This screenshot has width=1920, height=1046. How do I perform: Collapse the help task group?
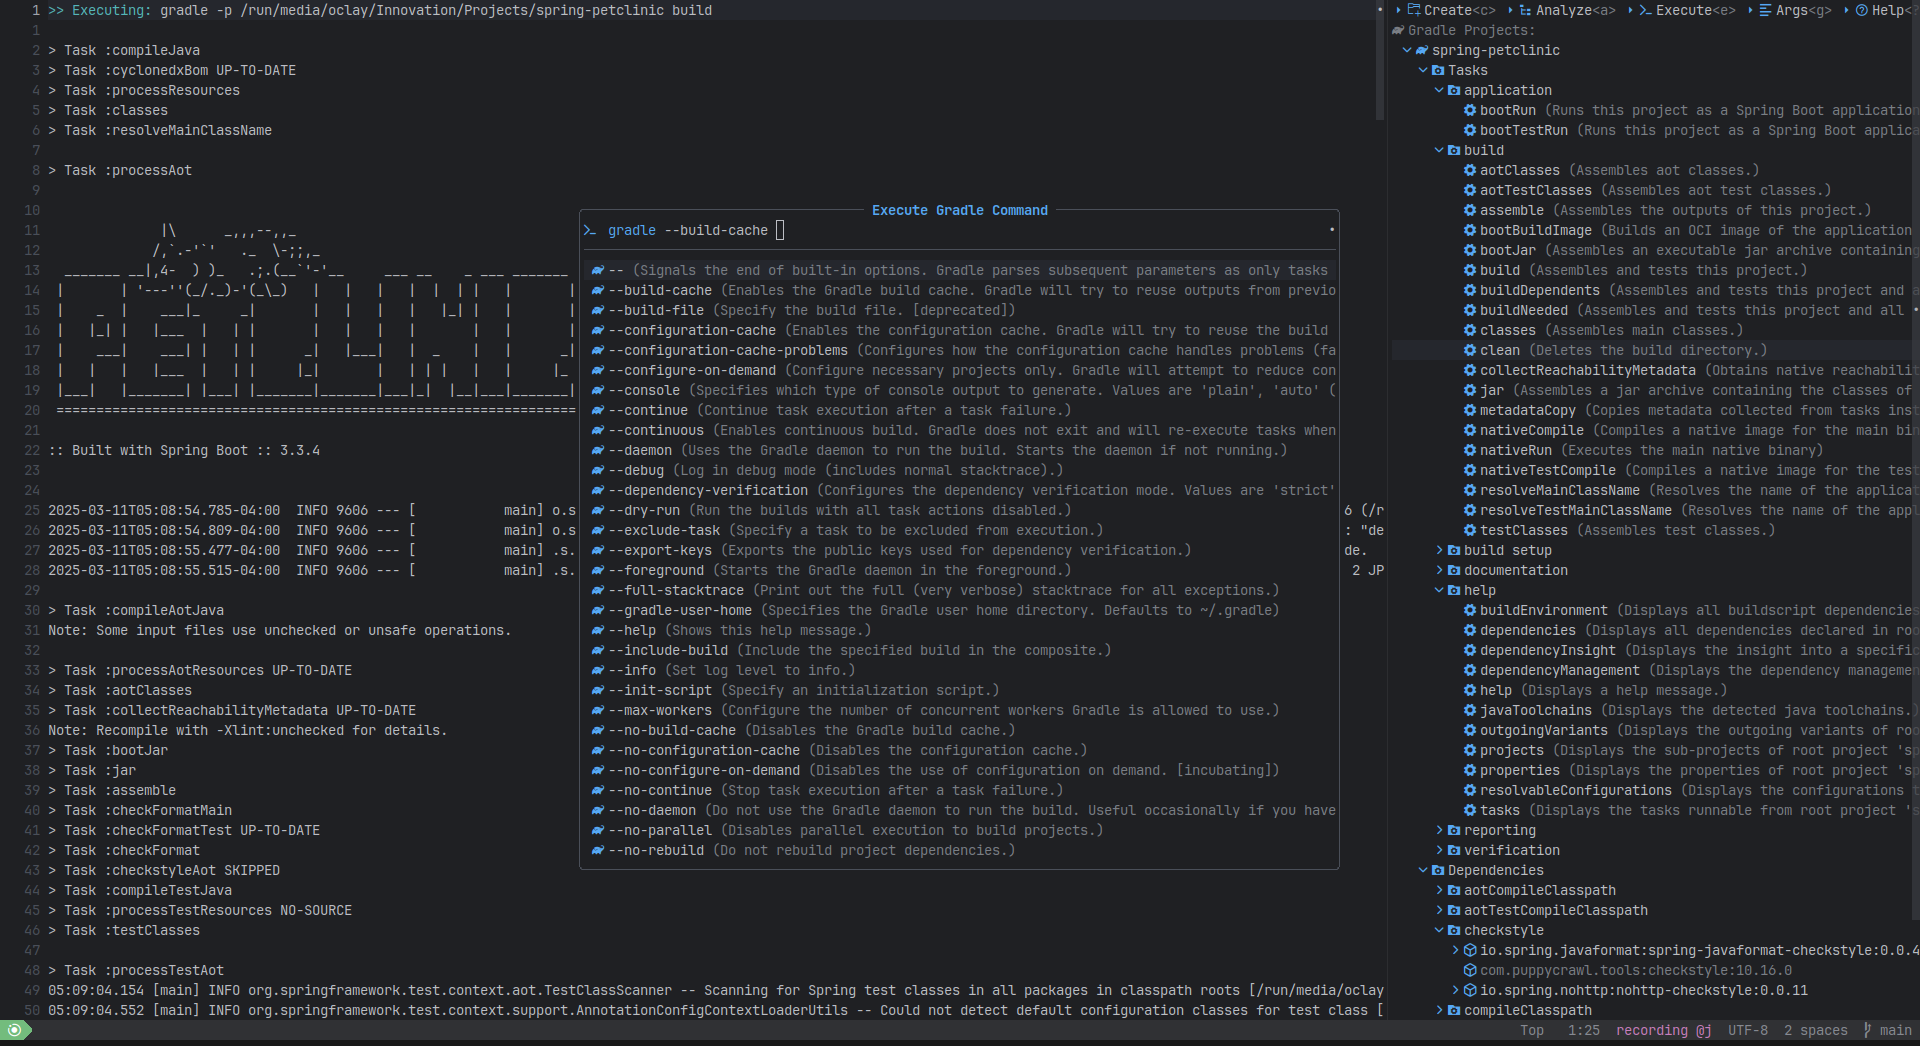pos(1440,590)
